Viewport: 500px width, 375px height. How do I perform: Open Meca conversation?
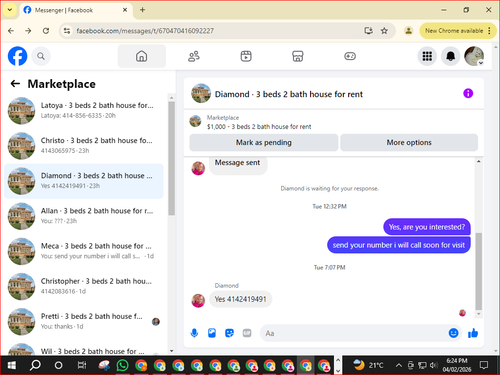[84, 251]
